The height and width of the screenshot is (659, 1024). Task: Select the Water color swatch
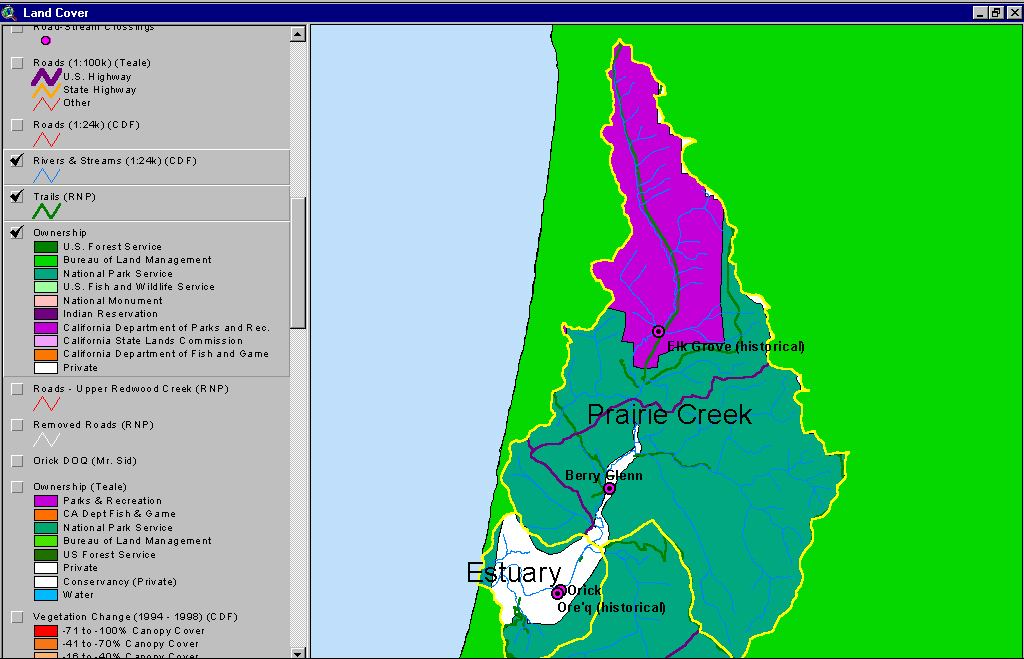pos(46,596)
